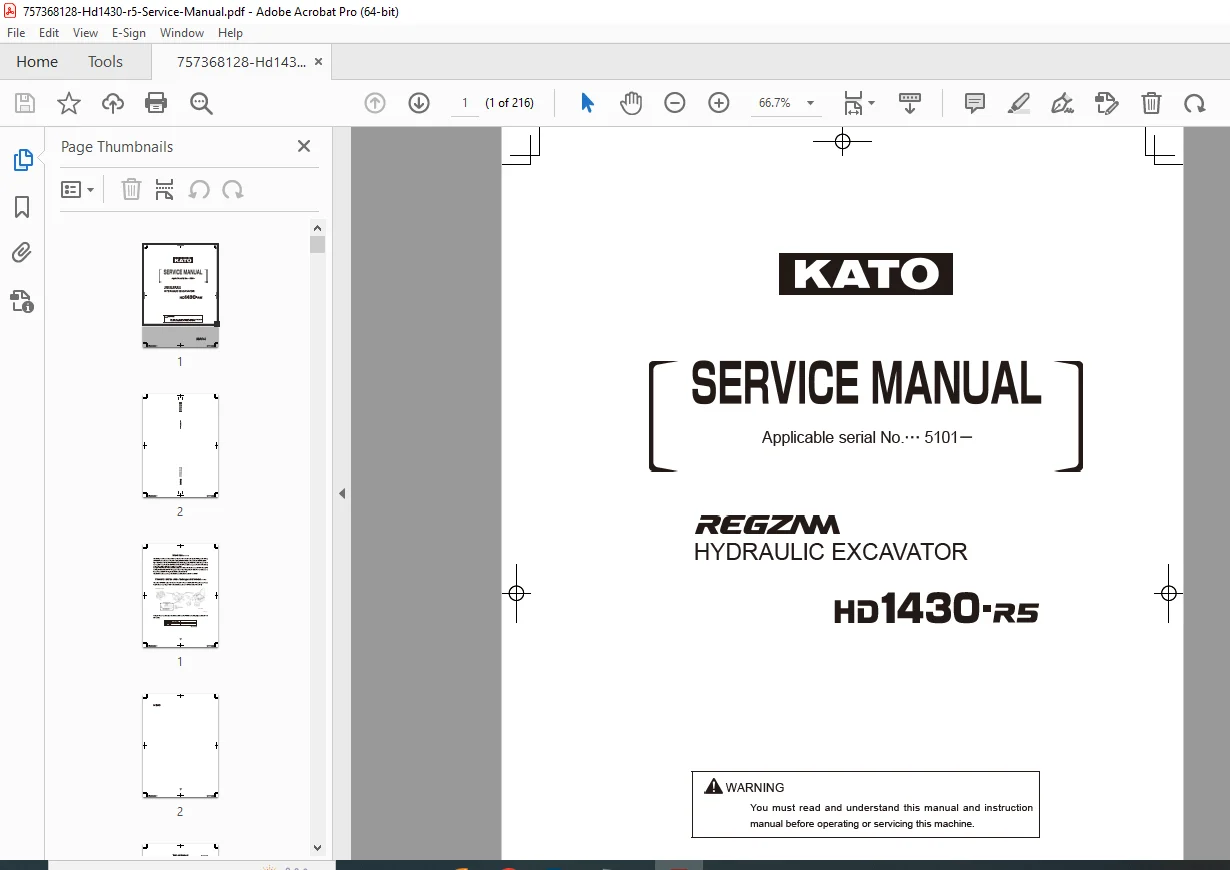Rotate thumbnail clockwise
The height and width of the screenshot is (870, 1230).
tap(233, 190)
